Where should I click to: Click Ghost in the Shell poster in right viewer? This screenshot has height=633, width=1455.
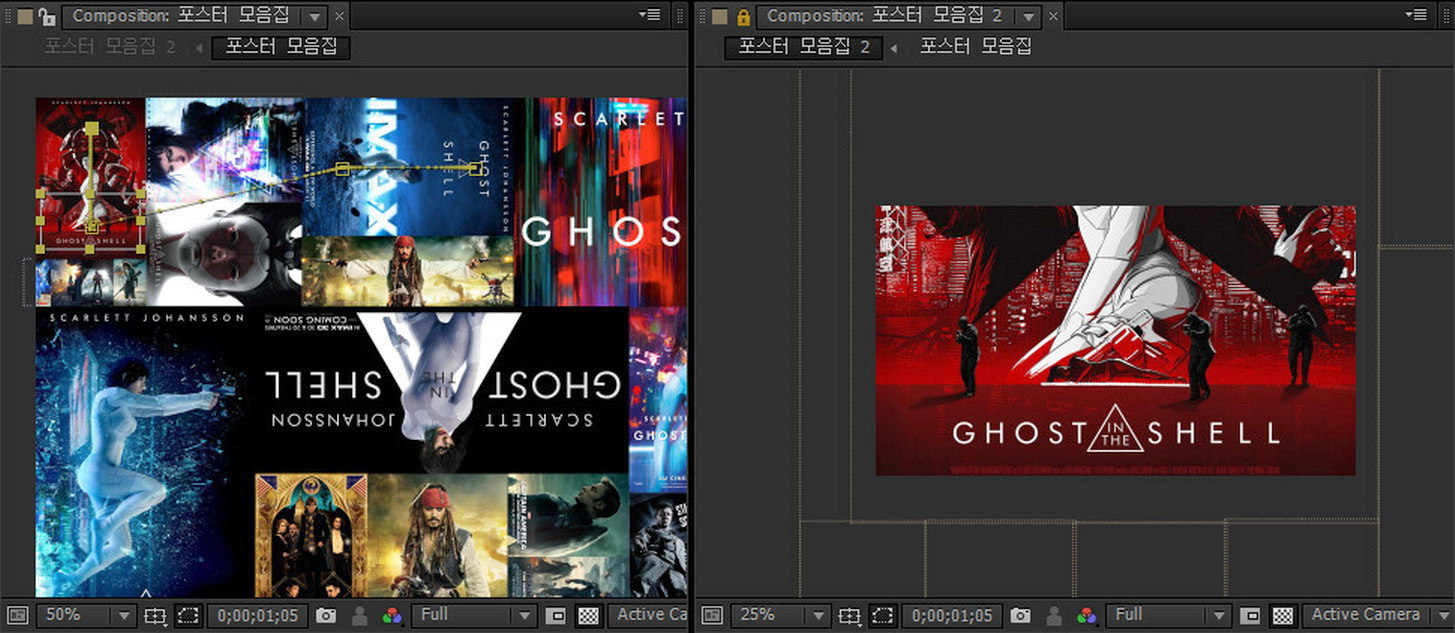coord(1115,340)
